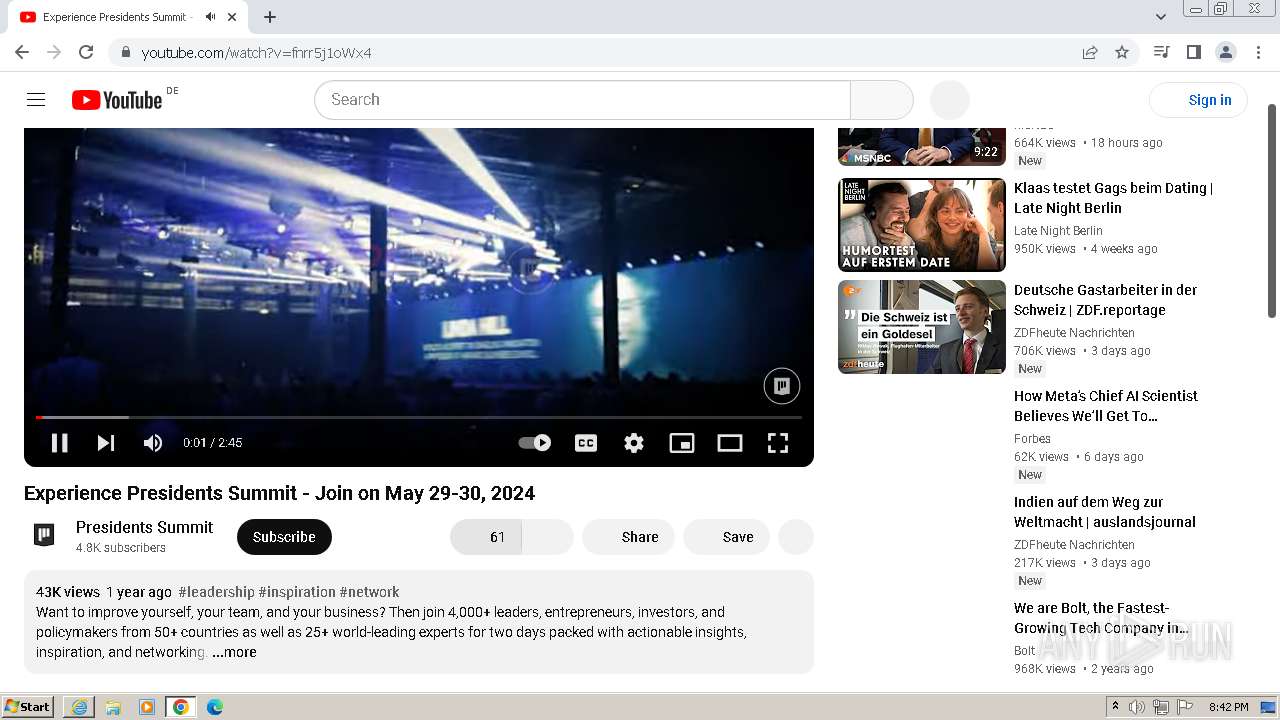1280x720 pixels.
Task: Go to the YouTube home logo
Action: click(117, 100)
